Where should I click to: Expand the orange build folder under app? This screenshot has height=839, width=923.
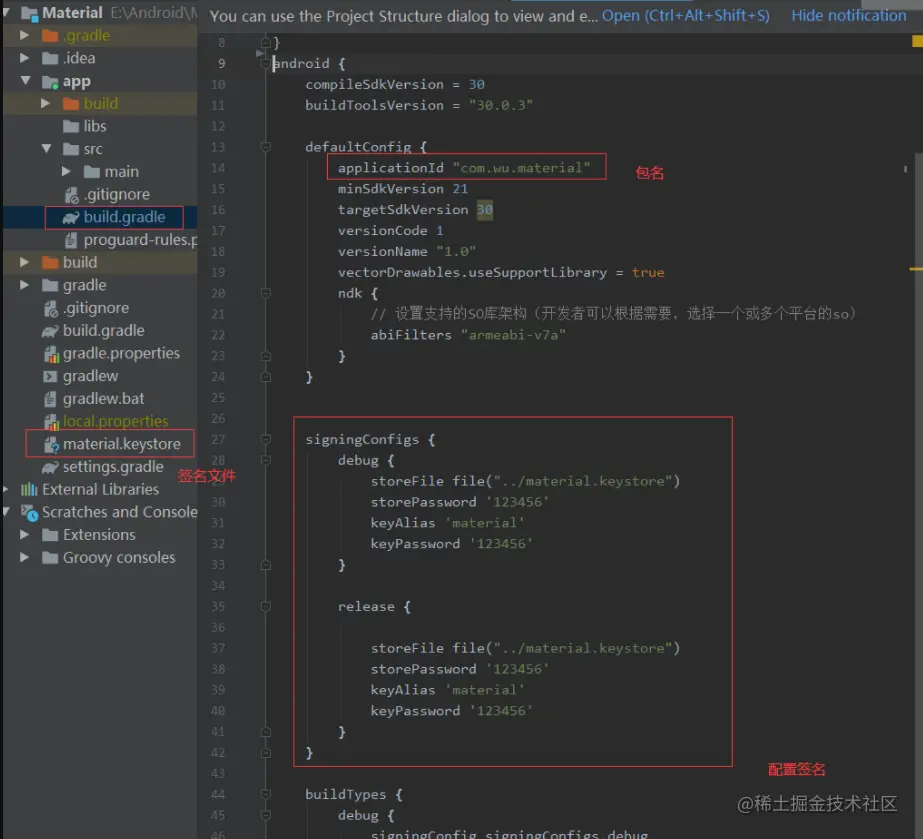[45, 104]
